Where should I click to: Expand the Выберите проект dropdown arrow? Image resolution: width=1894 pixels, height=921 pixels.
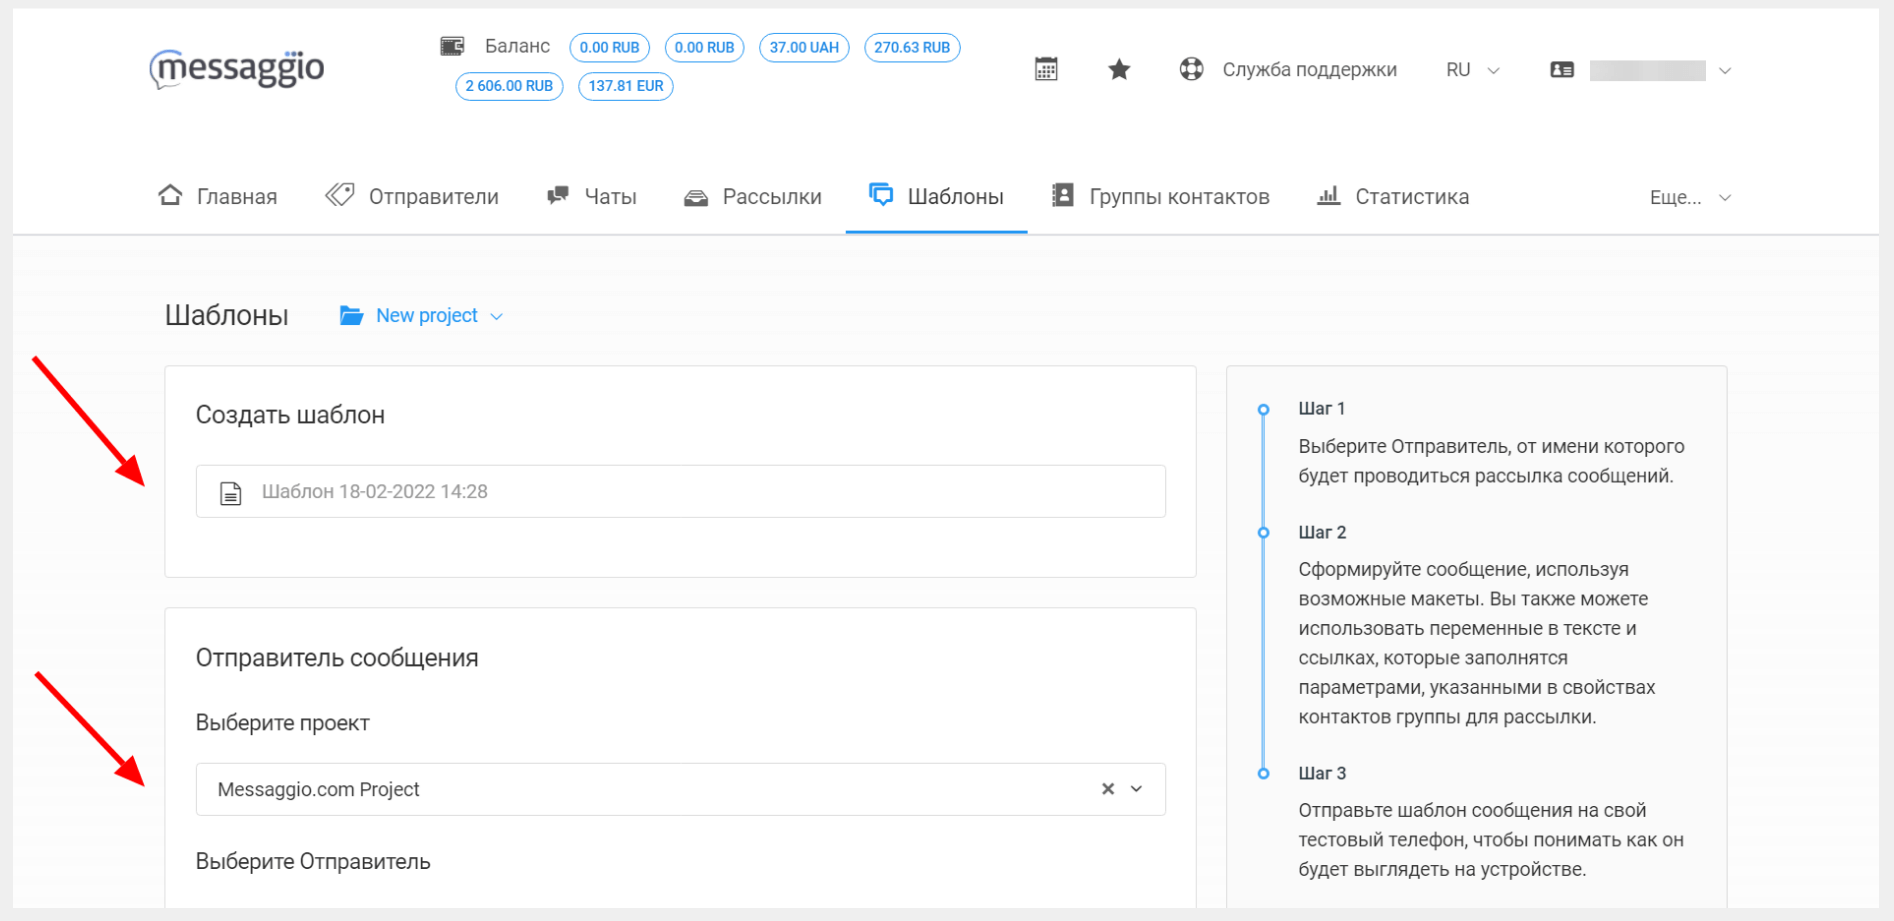(x=1137, y=789)
